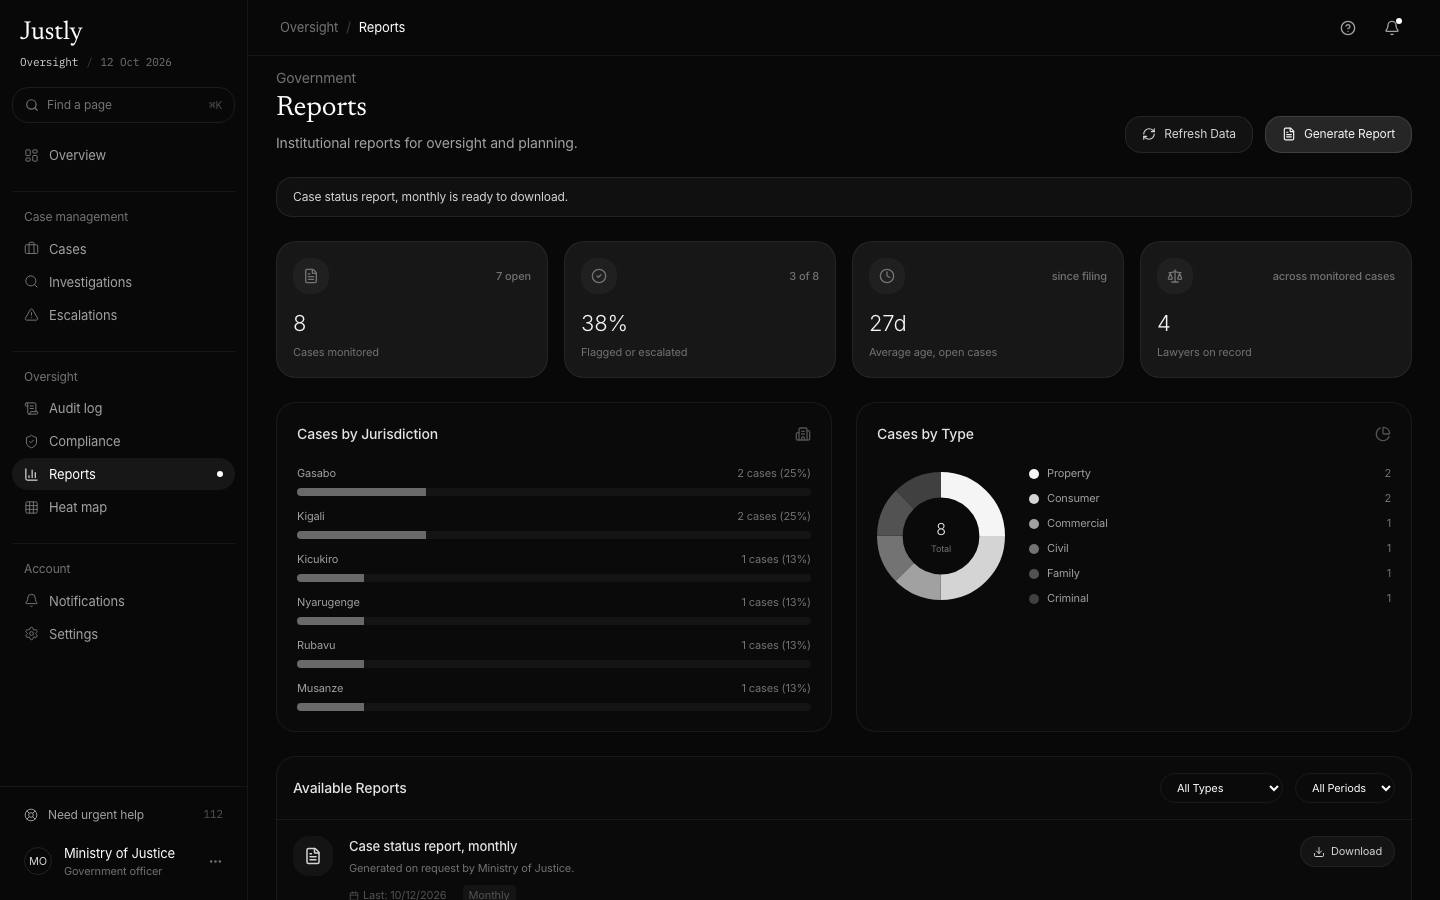Click the "Consumer" case type label
Viewport: 1440px width, 900px height.
1073,498
